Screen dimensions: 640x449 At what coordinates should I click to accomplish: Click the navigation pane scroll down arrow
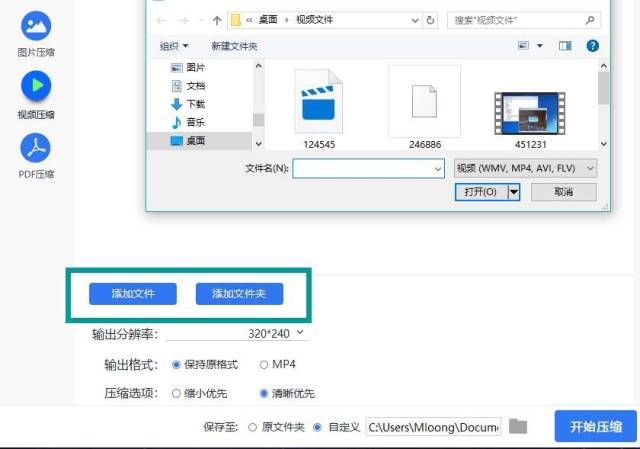coord(258,144)
